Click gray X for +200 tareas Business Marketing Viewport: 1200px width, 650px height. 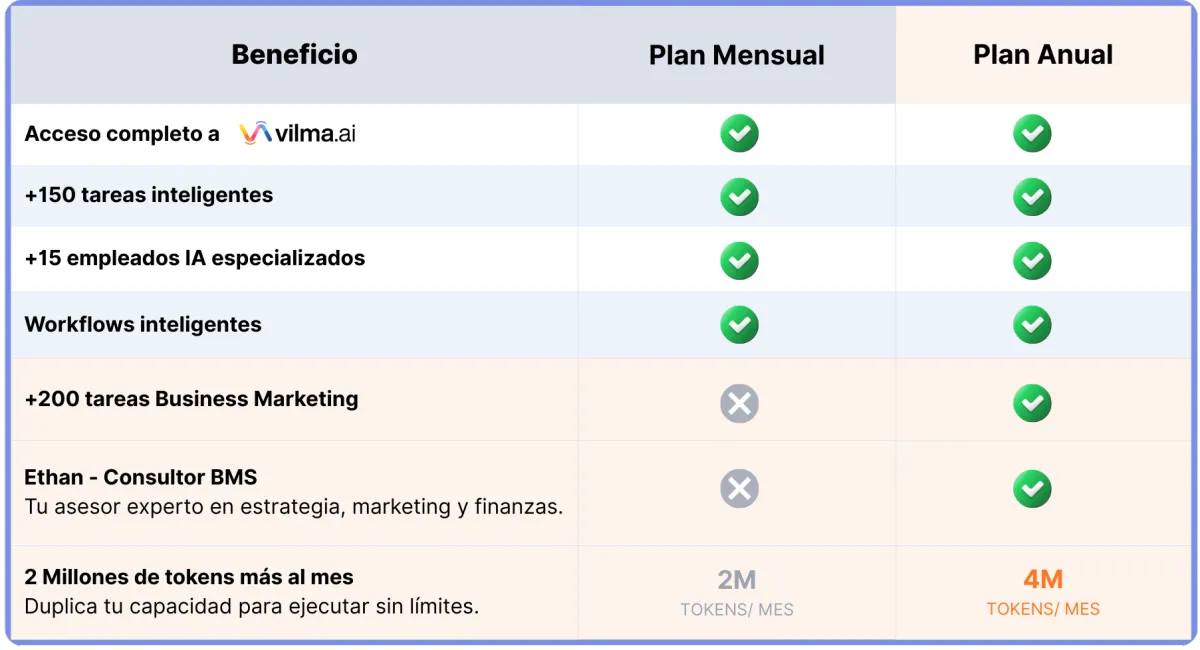coord(739,403)
